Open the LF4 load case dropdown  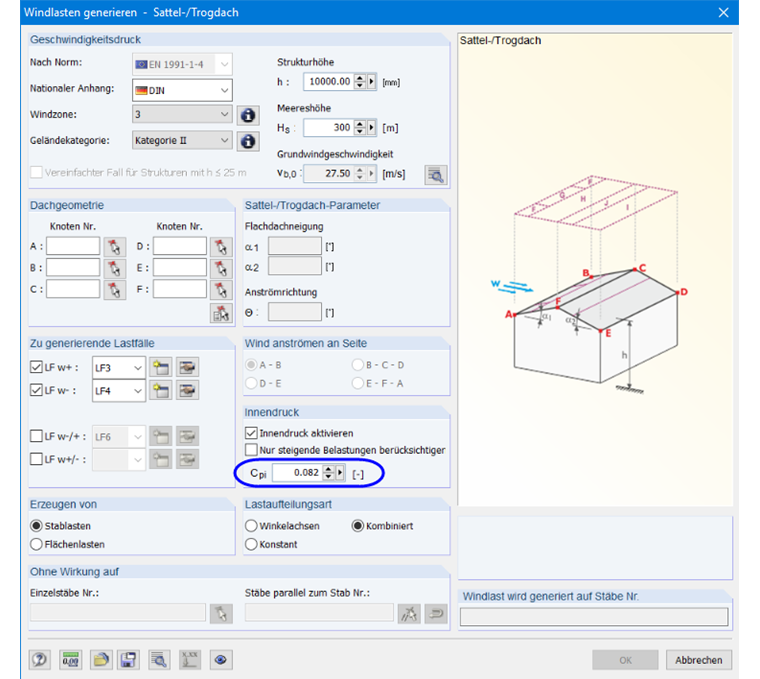(x=119, y=391)
